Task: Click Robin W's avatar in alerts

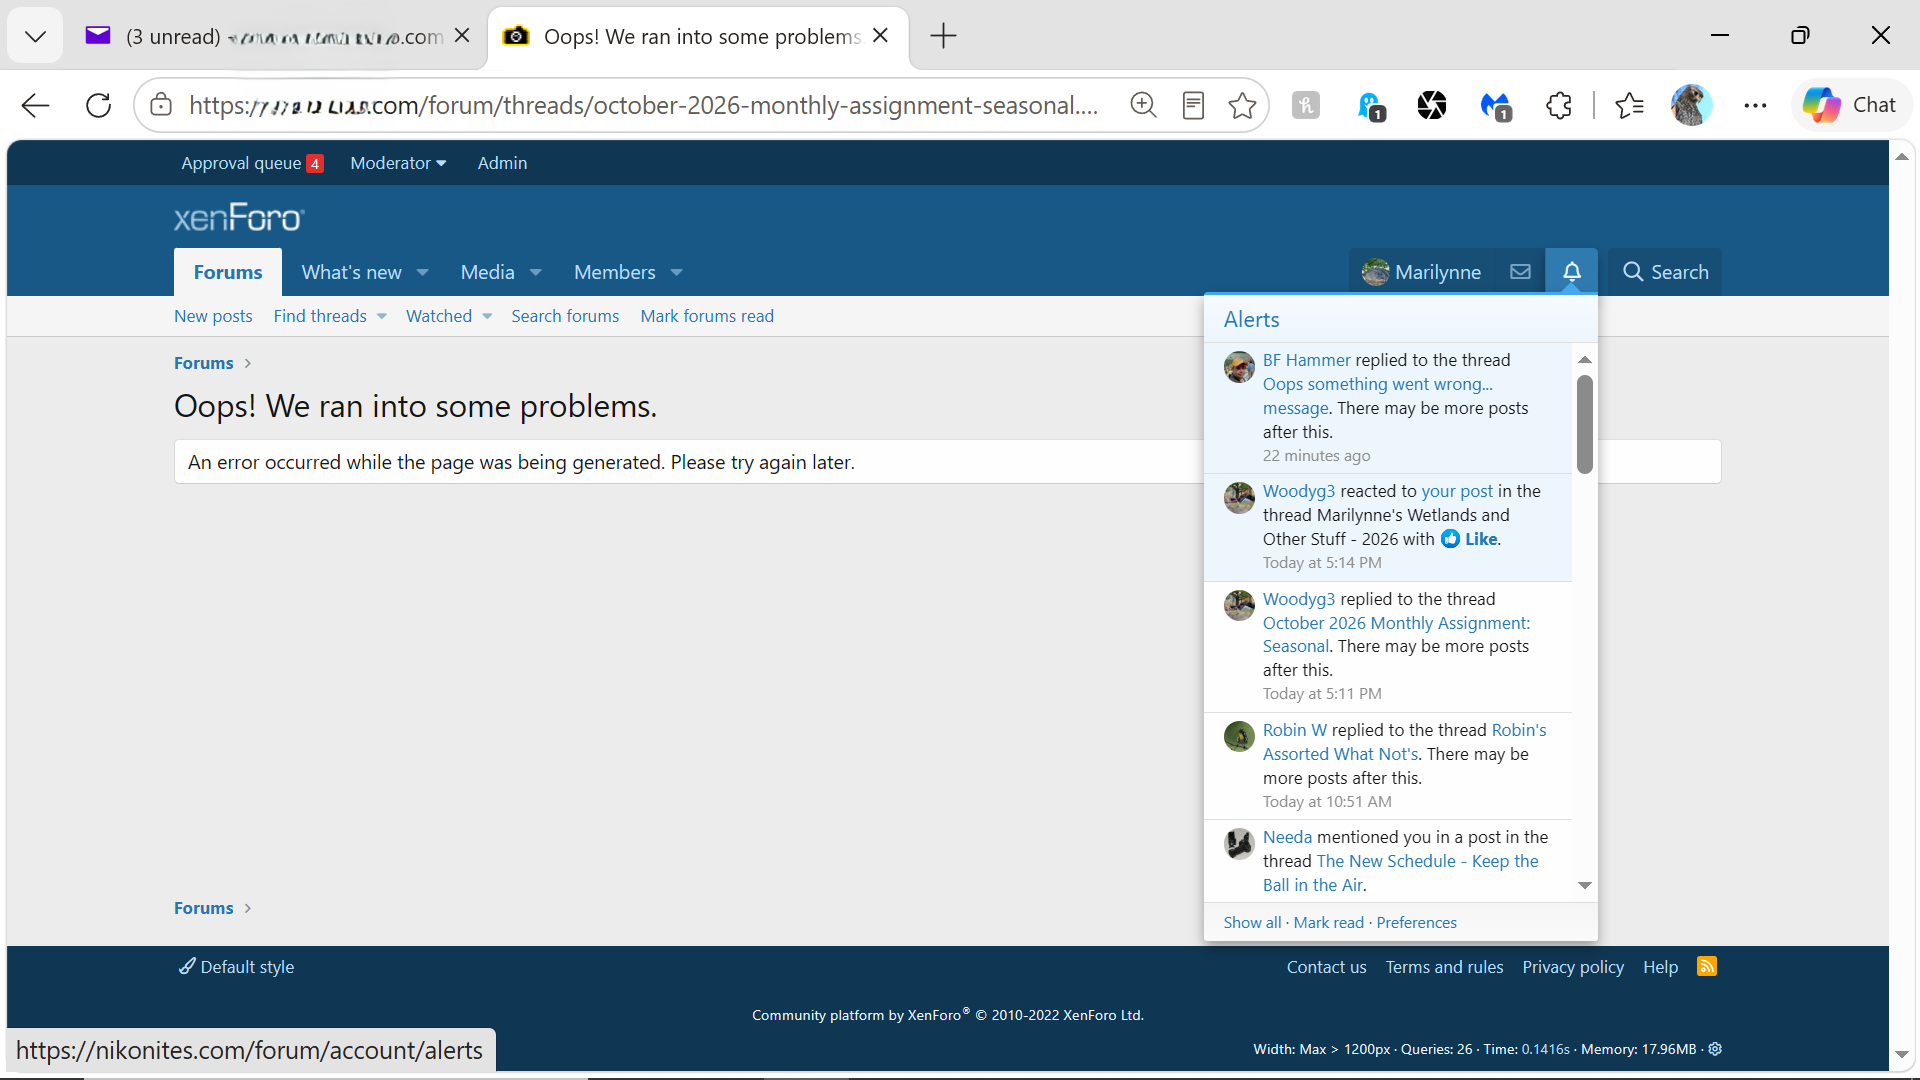Action: coord(1239,737)
